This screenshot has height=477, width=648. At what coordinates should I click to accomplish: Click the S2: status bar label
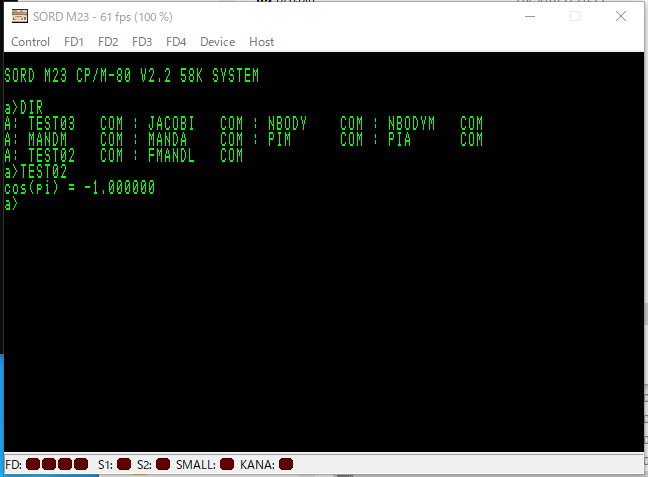[144, 465]
